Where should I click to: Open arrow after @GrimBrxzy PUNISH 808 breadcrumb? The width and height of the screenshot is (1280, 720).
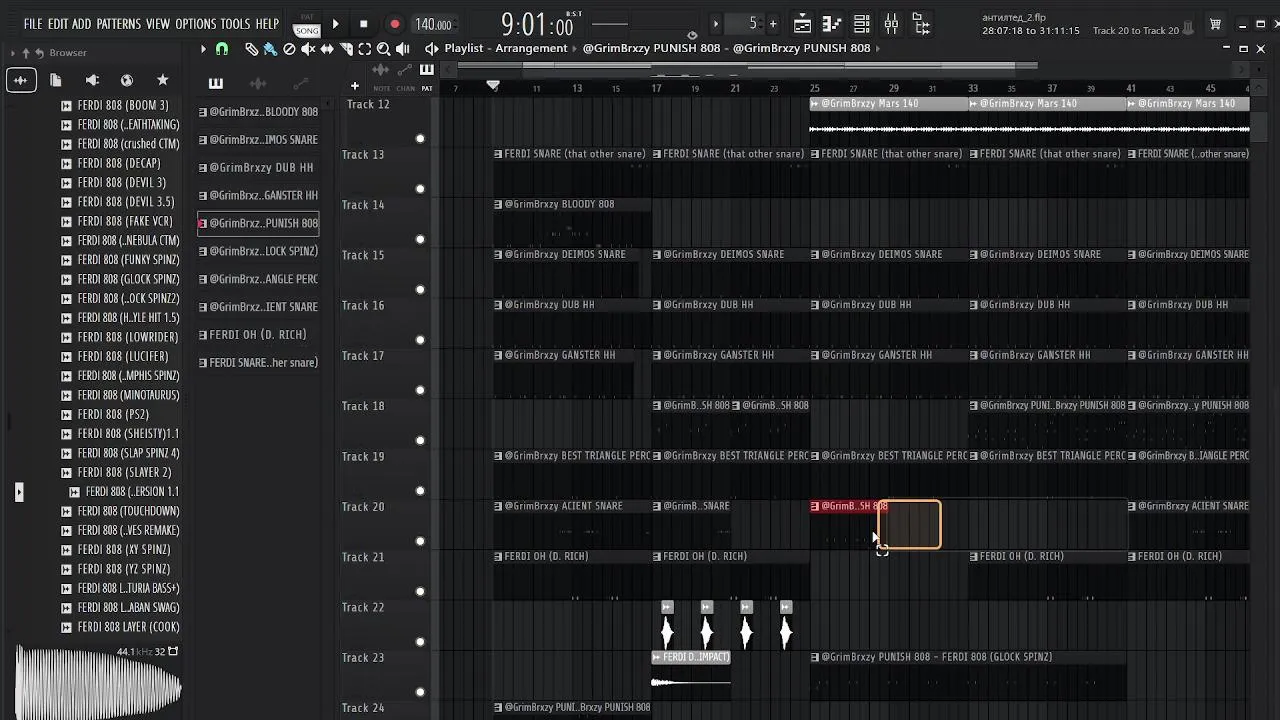(877, 48)
